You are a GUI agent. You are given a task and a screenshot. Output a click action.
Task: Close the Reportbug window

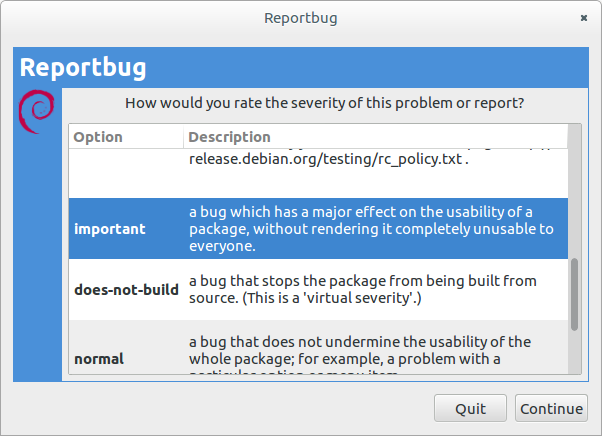tap(583, 18)
